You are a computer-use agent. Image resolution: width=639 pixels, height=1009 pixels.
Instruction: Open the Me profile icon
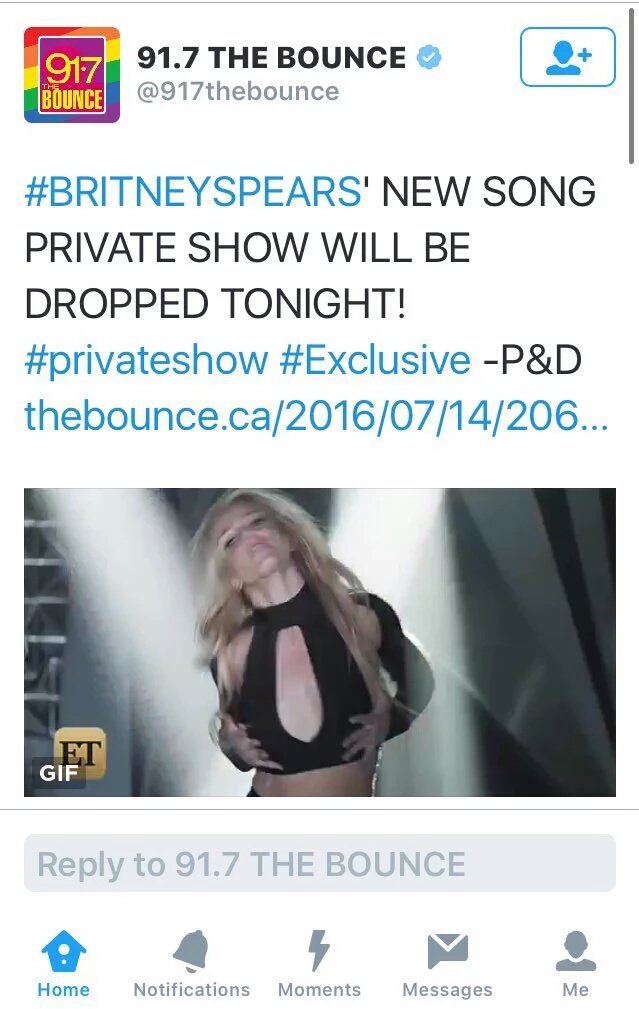pos(575,950)
